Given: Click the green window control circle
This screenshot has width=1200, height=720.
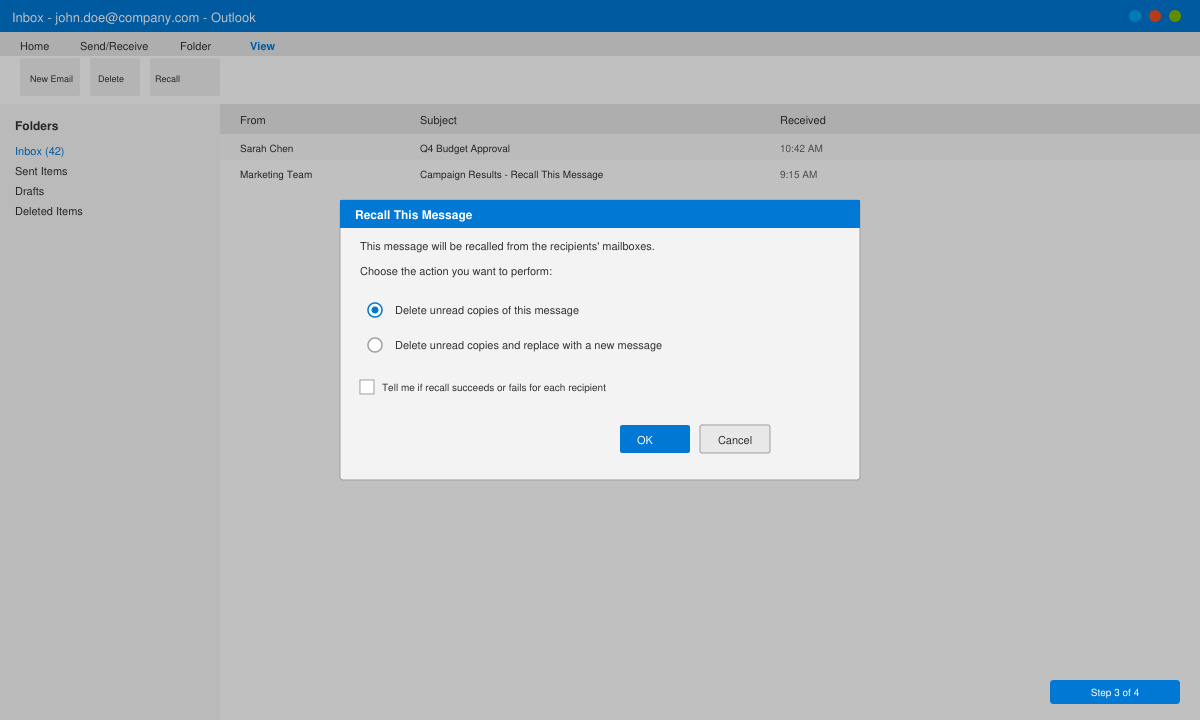Looking at the screenshot, I should coord(1175,16).
